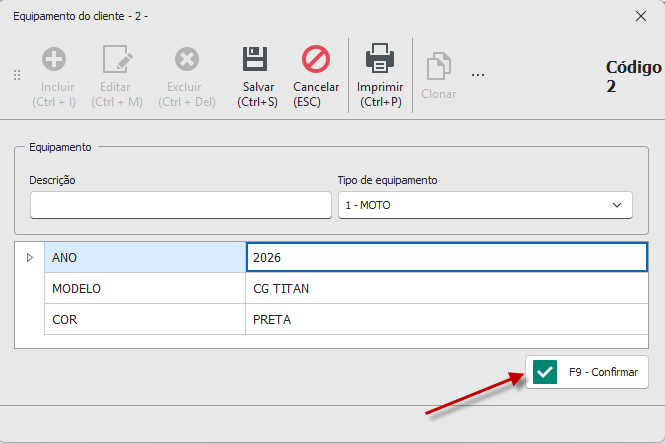
Task: Save using the Salvar floppy disk icon
Action: [255, 59]
